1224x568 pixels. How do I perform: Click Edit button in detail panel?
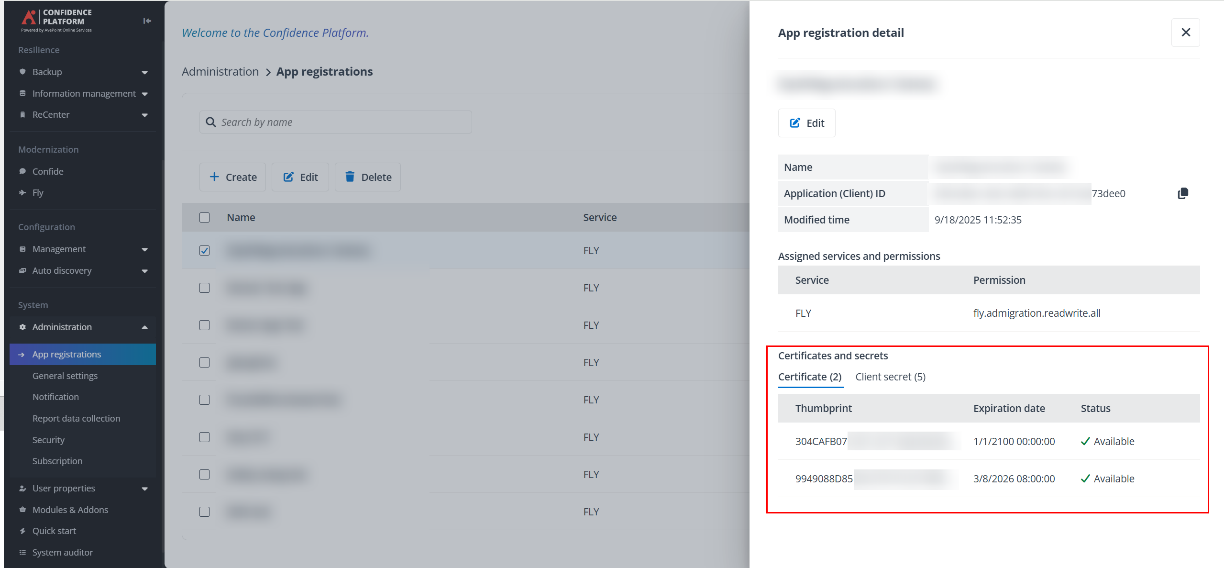pos(807,123)
